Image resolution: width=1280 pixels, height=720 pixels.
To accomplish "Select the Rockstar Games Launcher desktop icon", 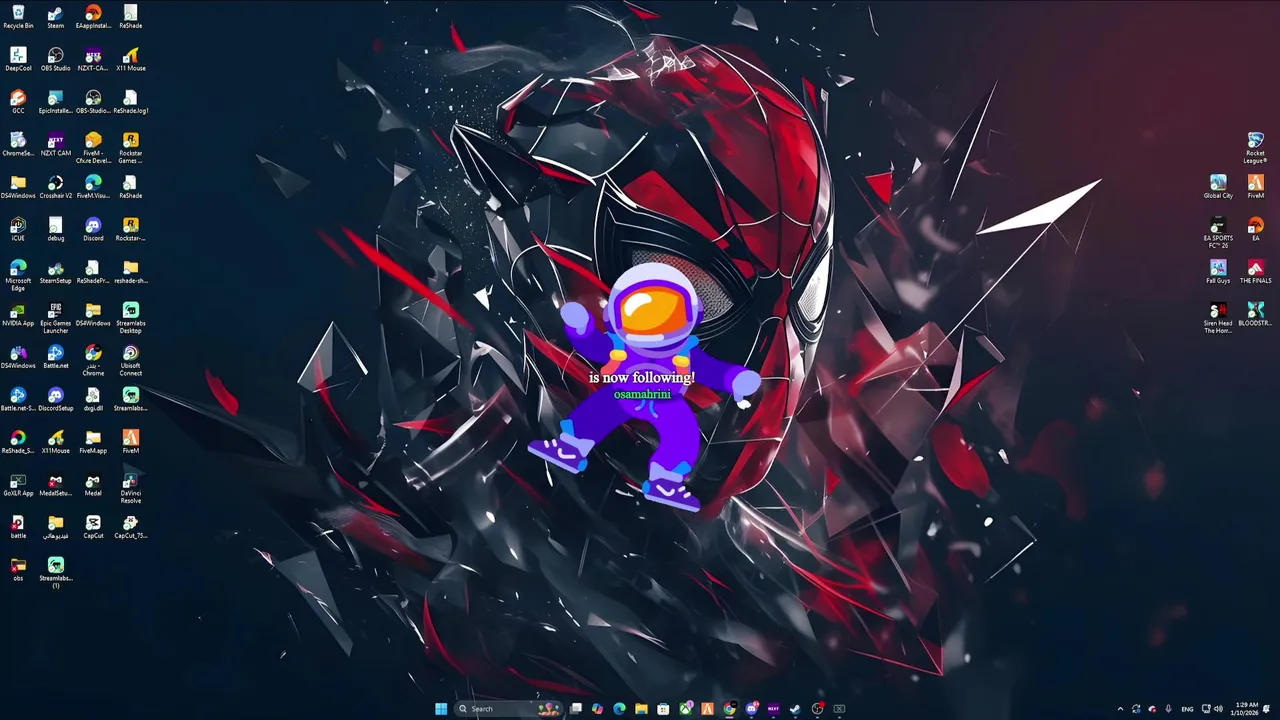I will [x=130, y=148].
